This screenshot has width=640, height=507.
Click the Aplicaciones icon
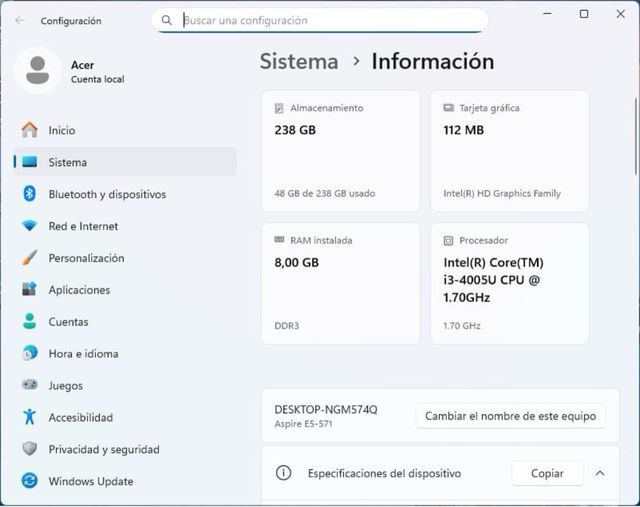[x=29, y=289]
